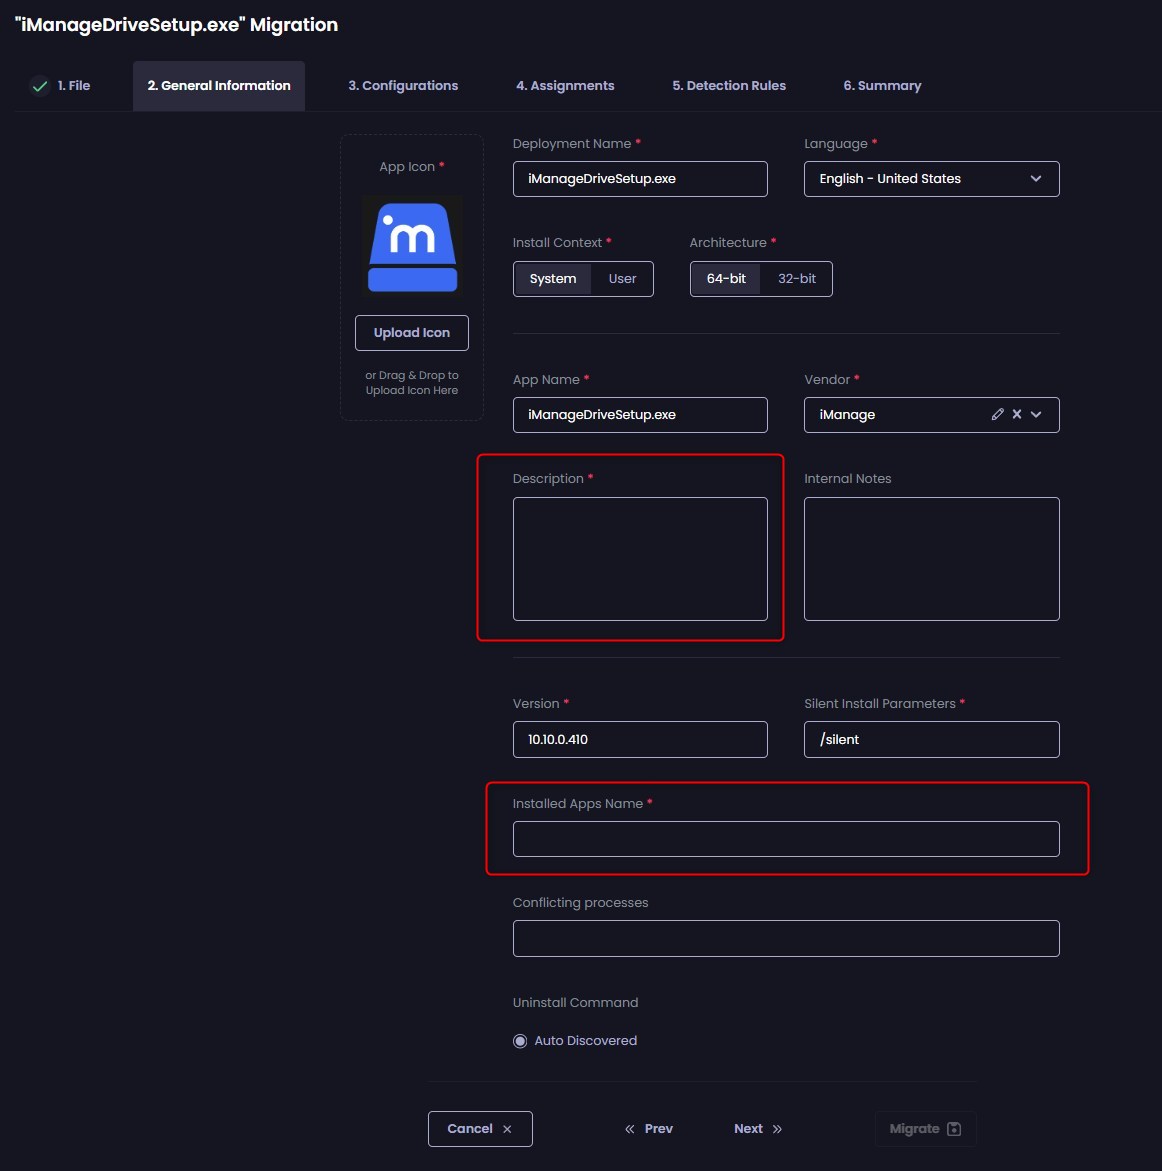
Task: Click the Upload Icon button
Action: pos(411,332)
